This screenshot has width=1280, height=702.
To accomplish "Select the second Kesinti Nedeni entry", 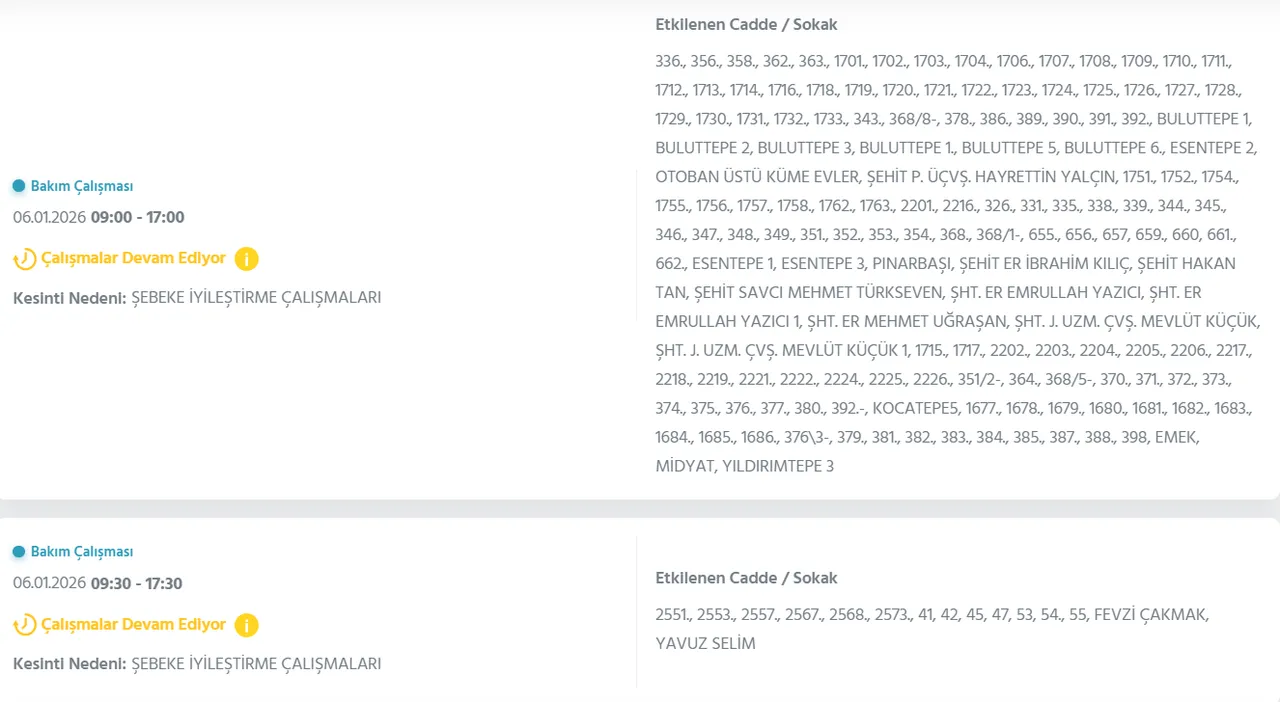I will 196,663.
